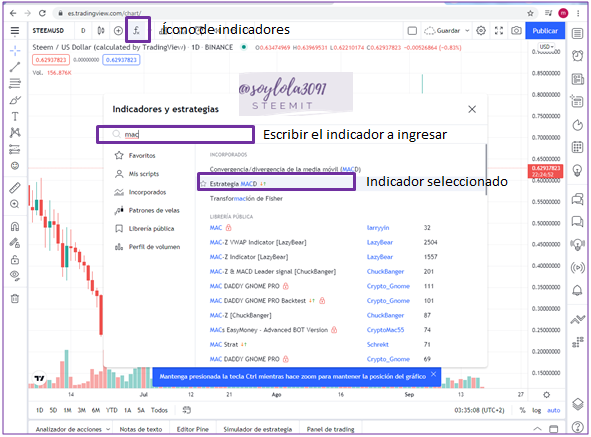591x437 pixels.
Task: Open the indicators fx icon
Action: click(136, 30)
